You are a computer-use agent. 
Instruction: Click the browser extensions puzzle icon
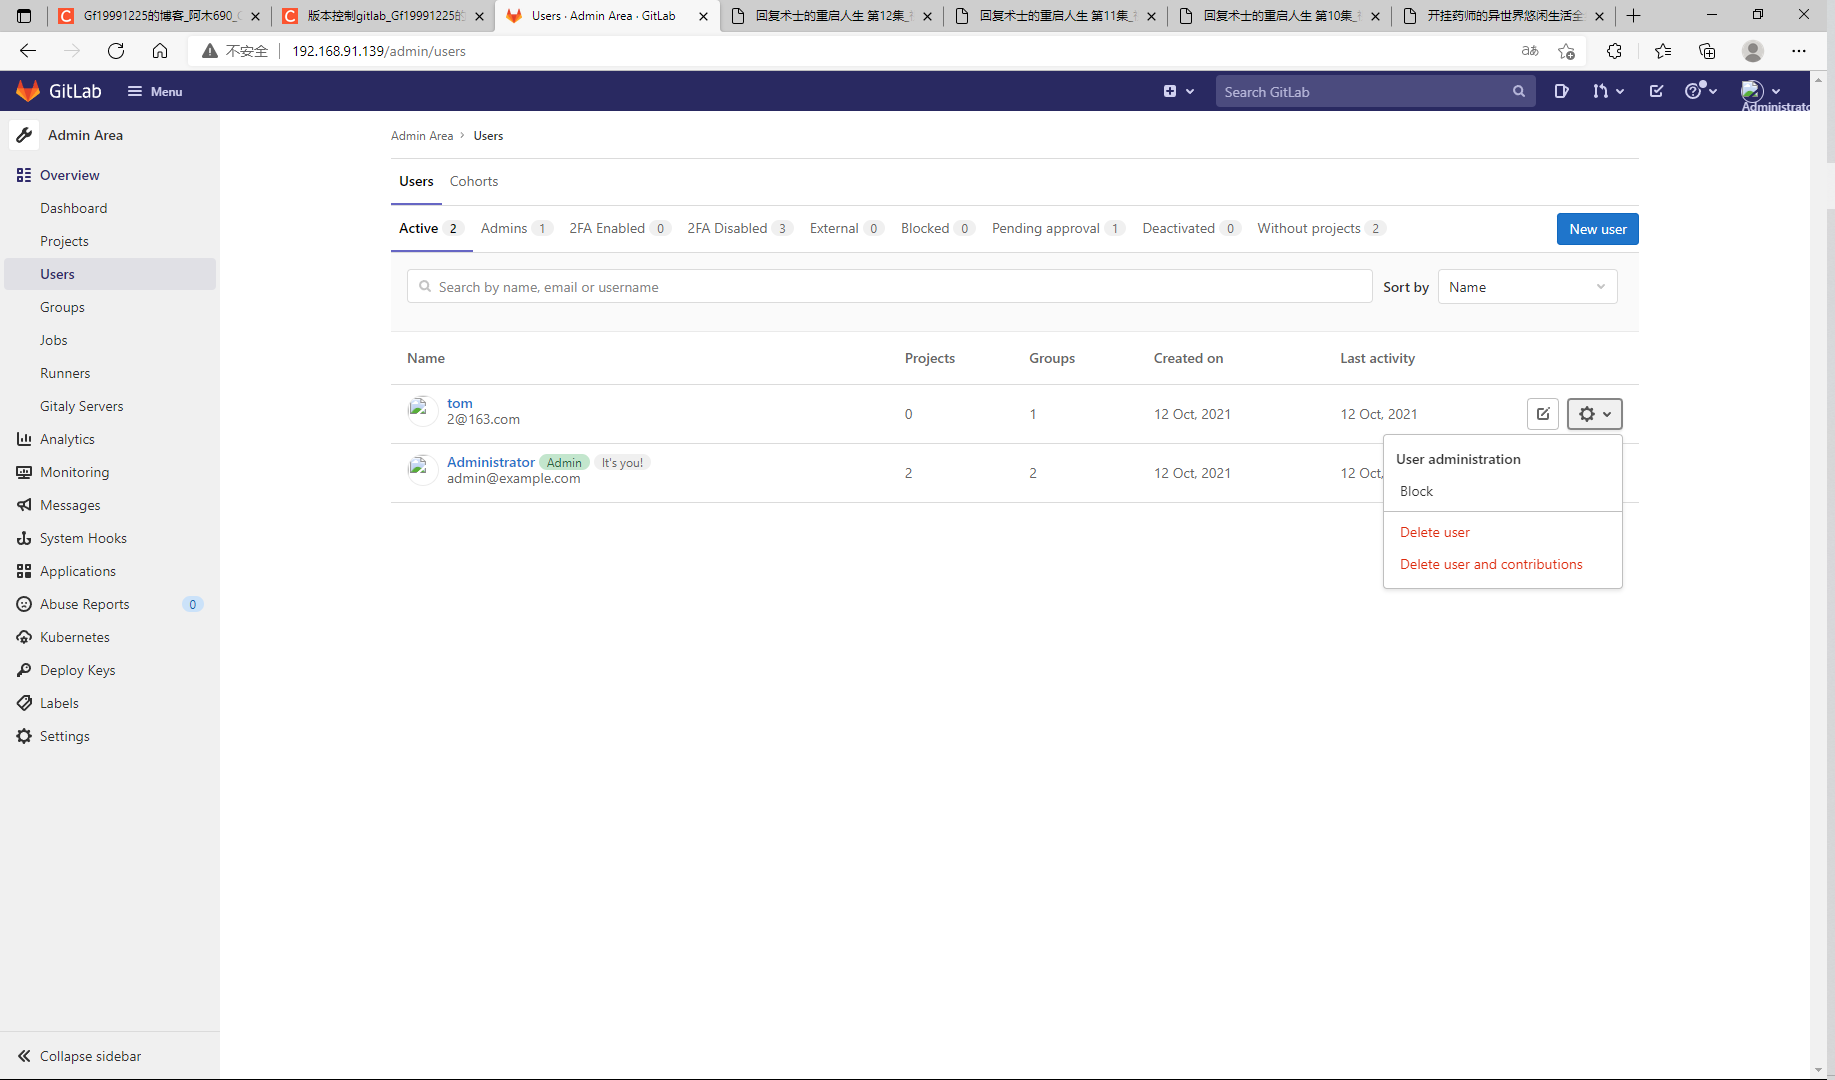click(x=1614, y=51)
